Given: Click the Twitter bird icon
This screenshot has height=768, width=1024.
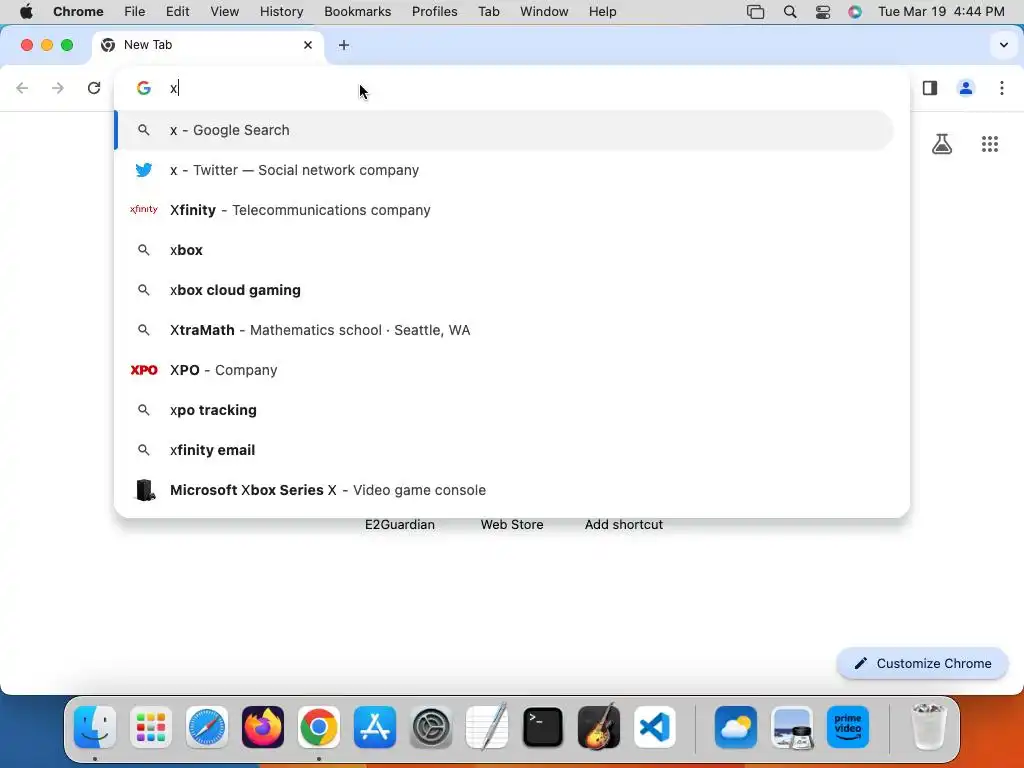Looking at the screenshot, I should click(x=144, y=170).
